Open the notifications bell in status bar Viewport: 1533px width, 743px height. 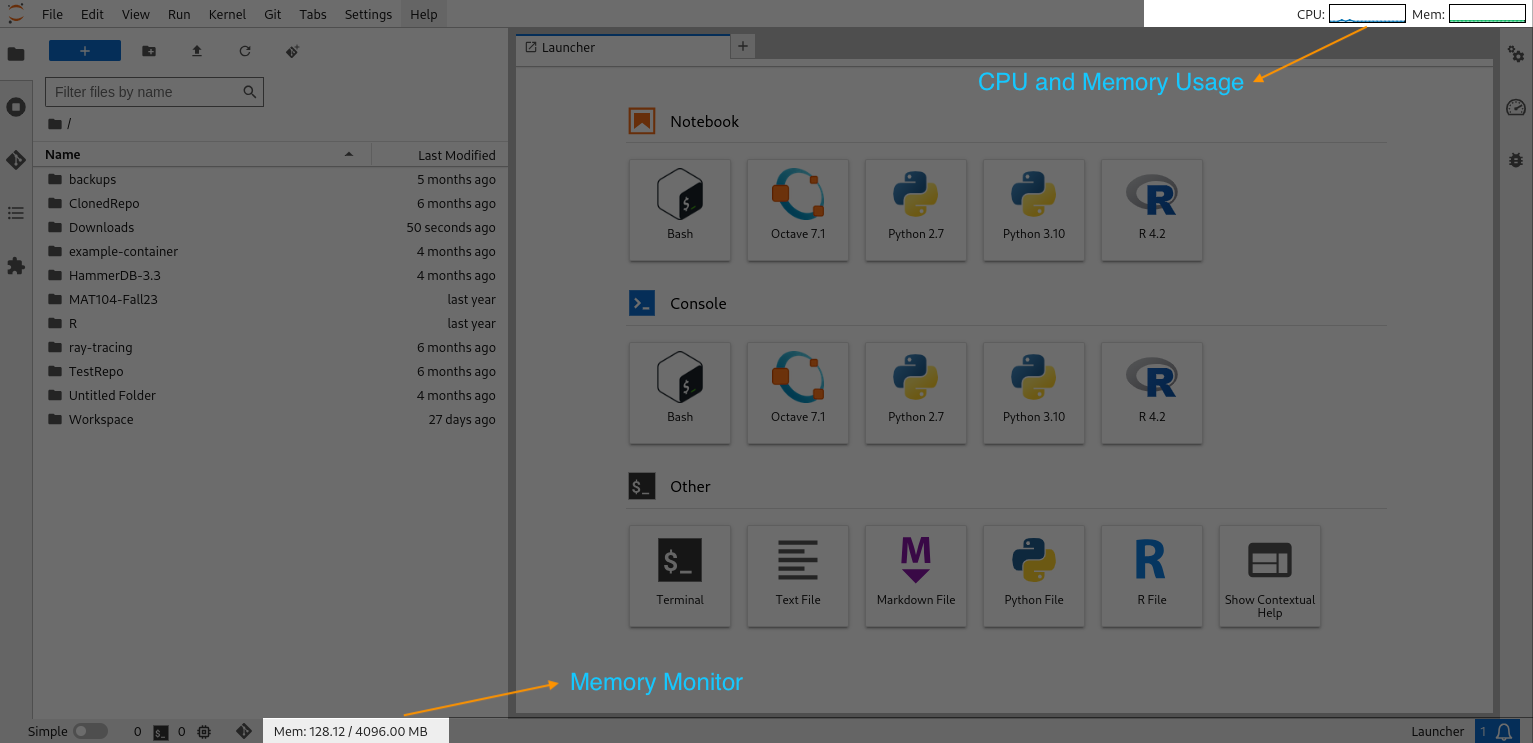coord(1503,731)
